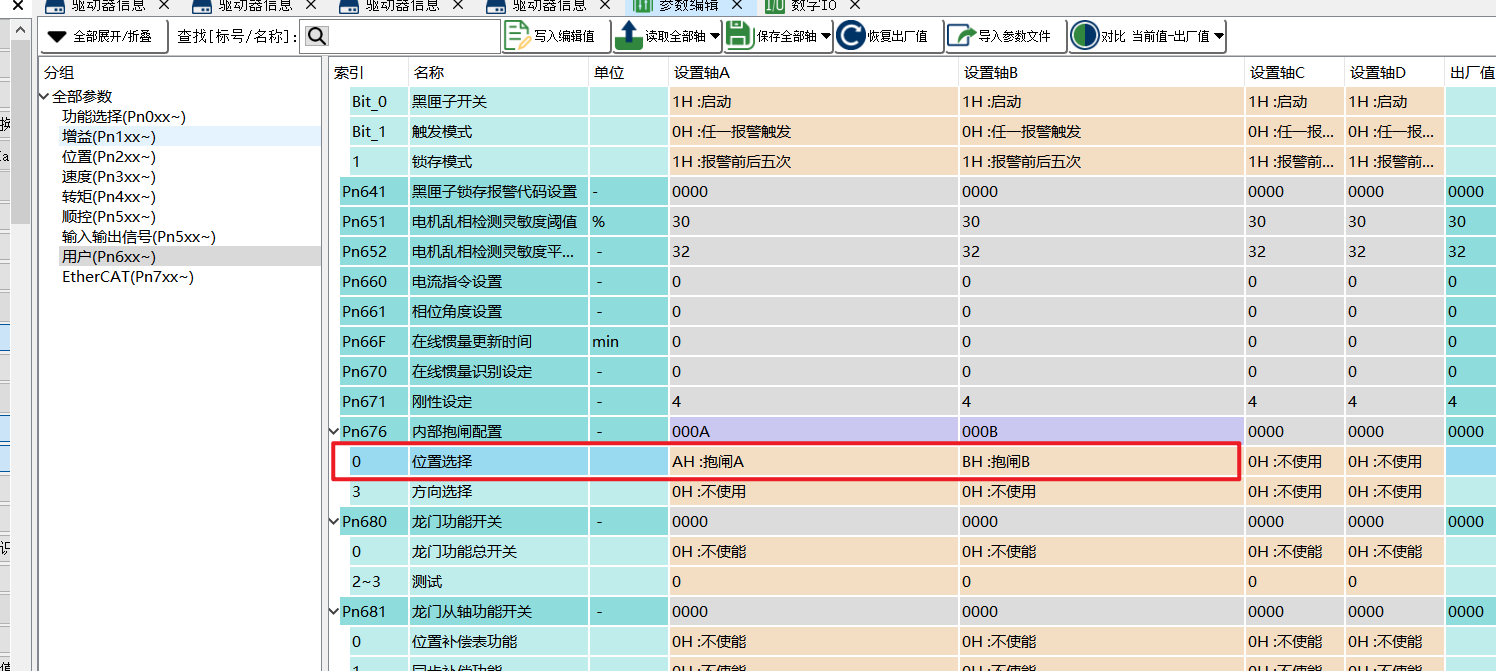Open the 保存全部轴 dropdown arrow
The width and height of the screenshot is (1496, 671).
tap(825, 37)
